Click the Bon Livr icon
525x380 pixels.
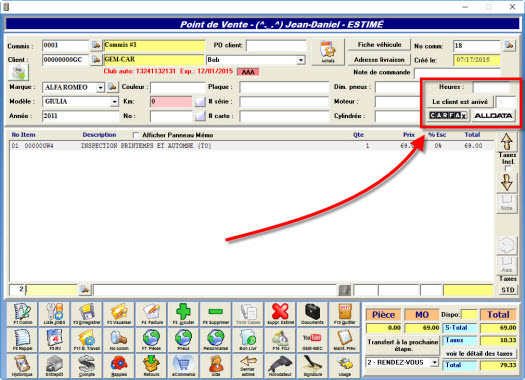pyautogui.click(x=248, y=340)
